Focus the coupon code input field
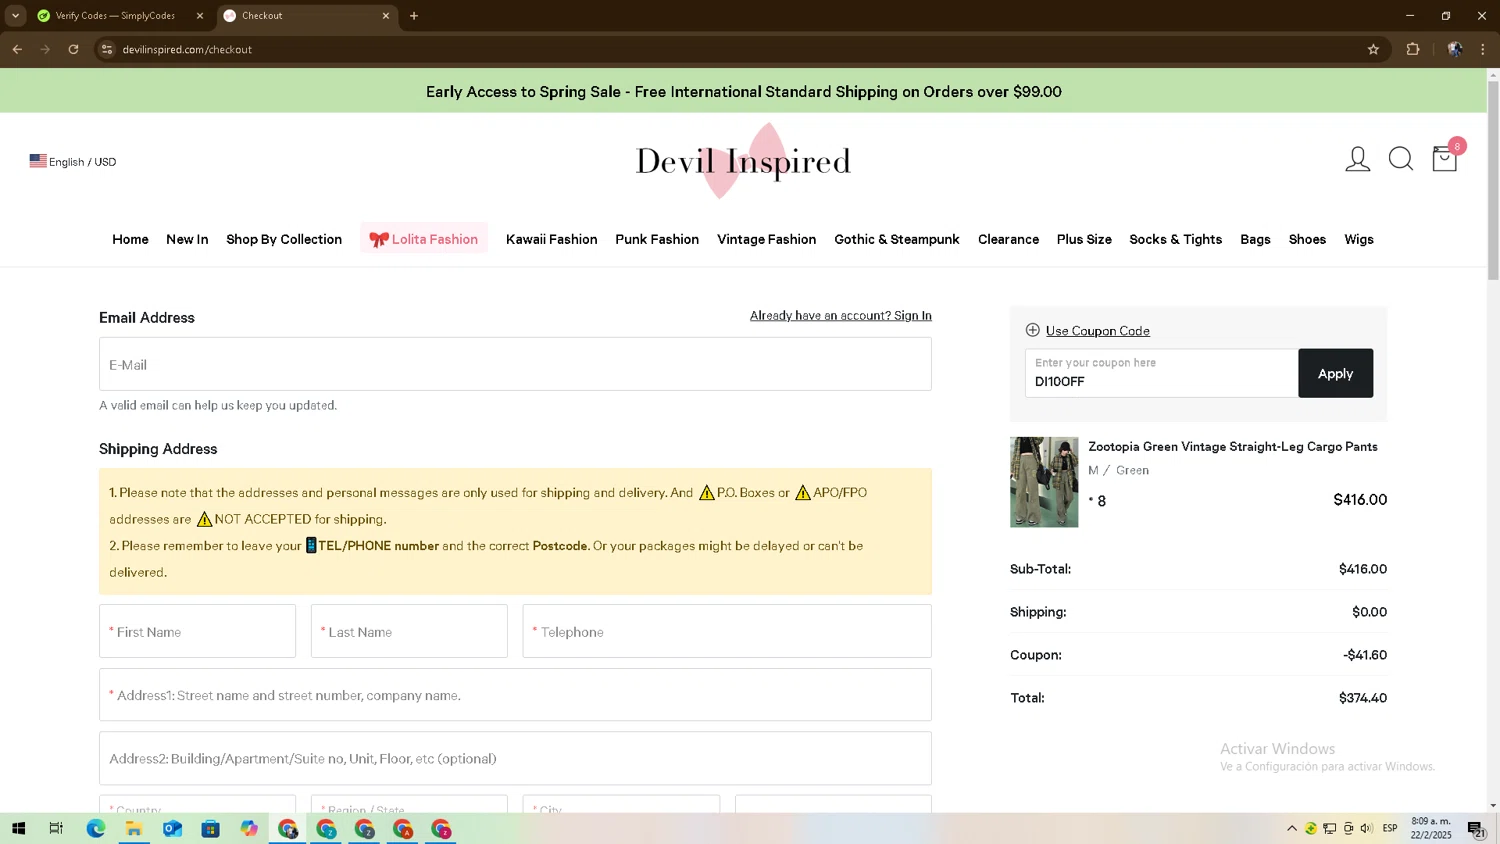 click(x=1161, y=373)
